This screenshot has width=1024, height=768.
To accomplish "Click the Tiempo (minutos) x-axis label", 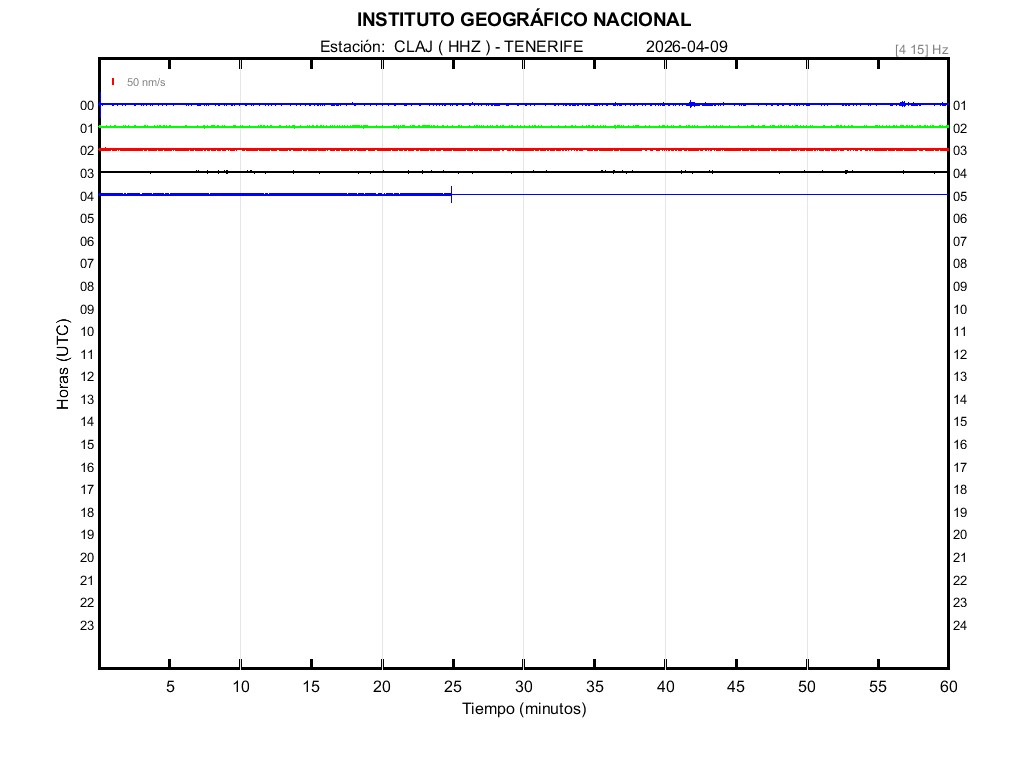I will [x=523, y=709].
